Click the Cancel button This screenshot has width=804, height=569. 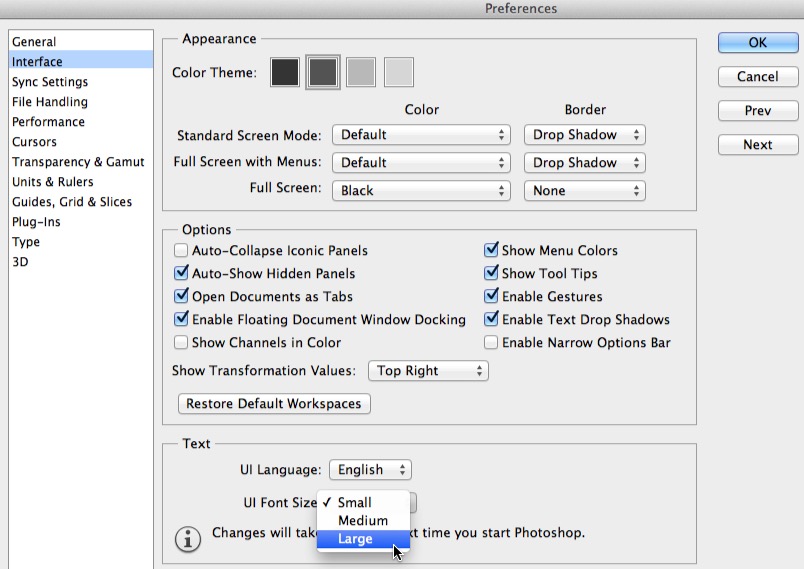[758, 76]
